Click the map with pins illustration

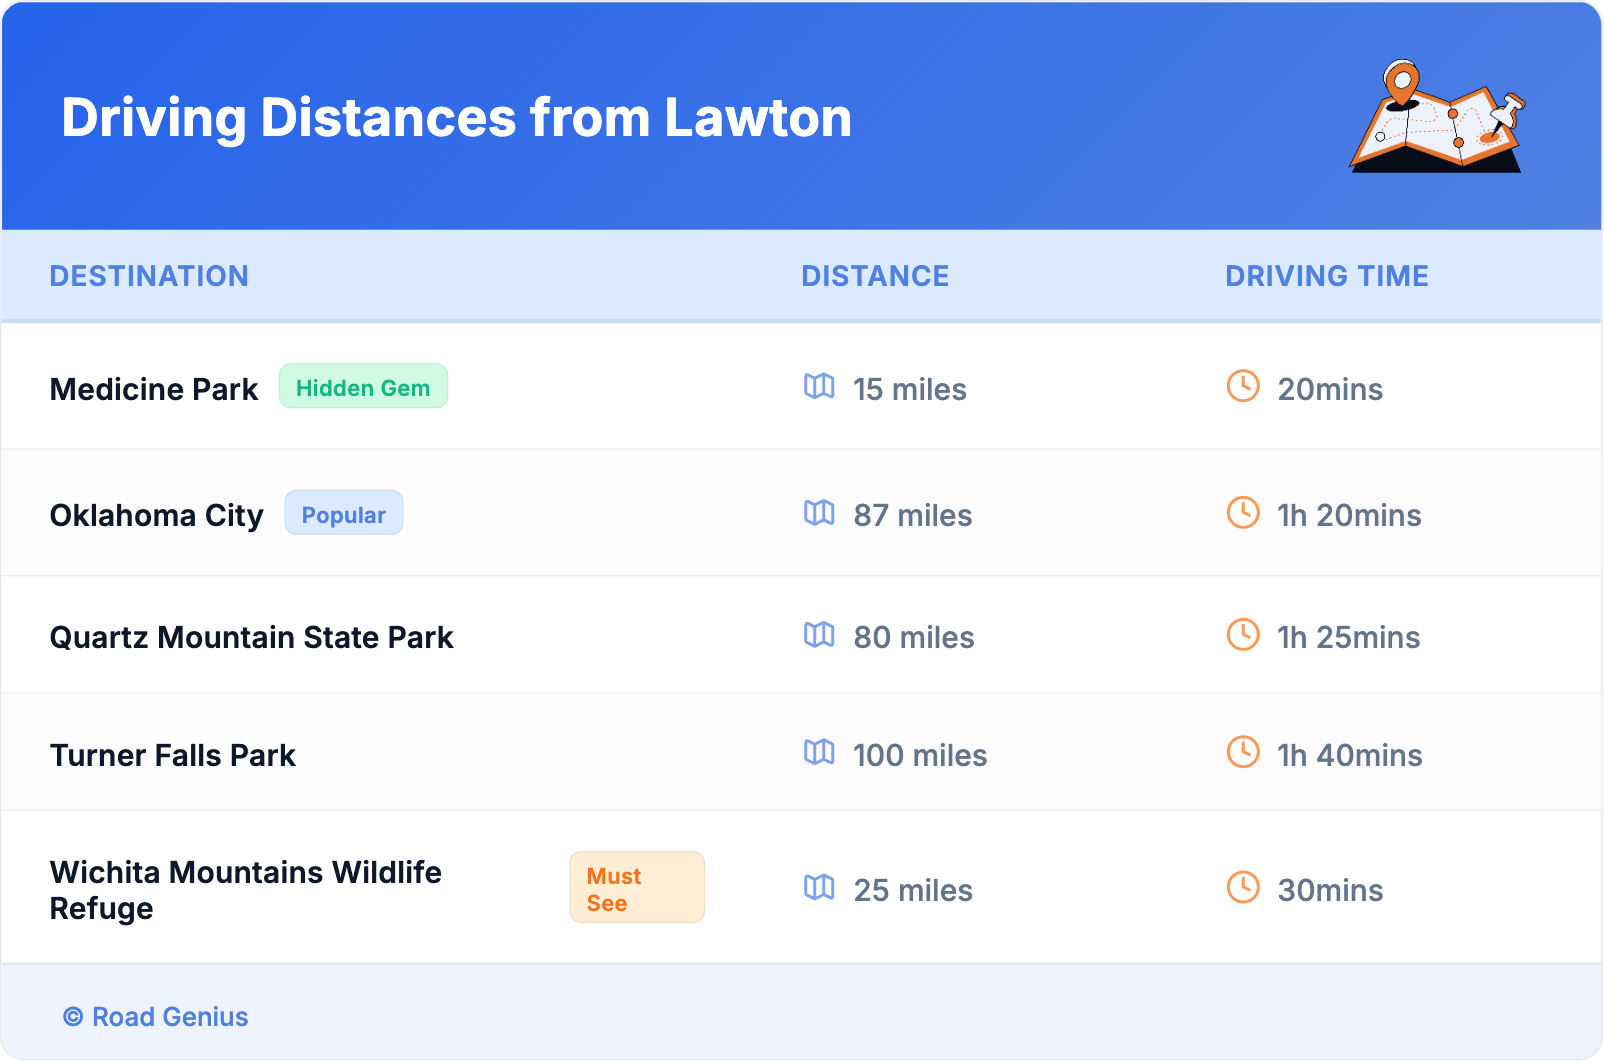tap(1437, 117)
